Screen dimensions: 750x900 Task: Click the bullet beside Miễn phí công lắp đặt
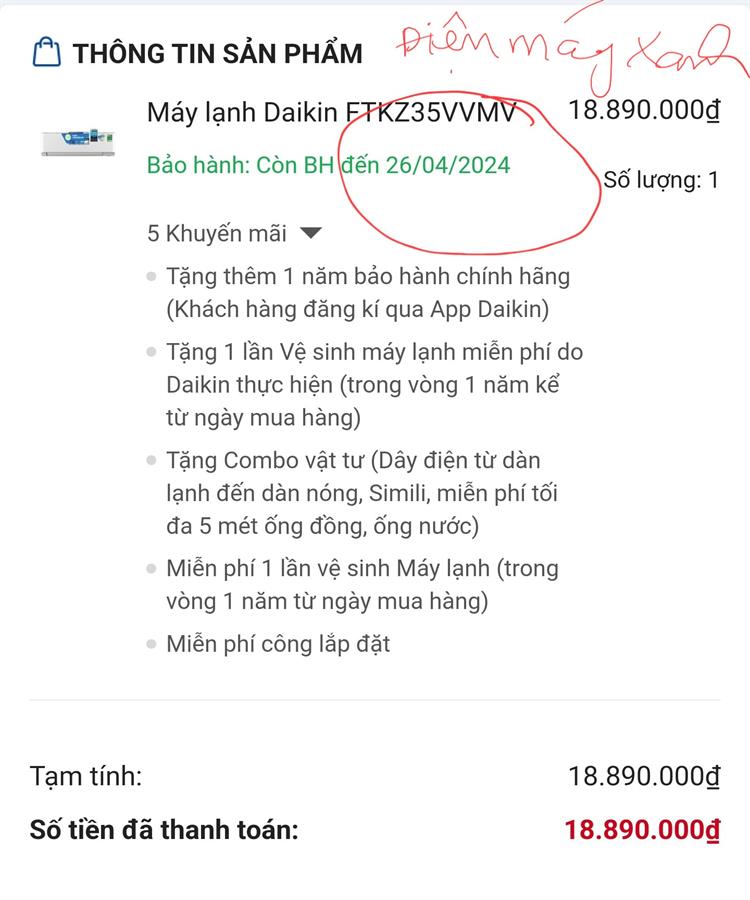(151, 644)
